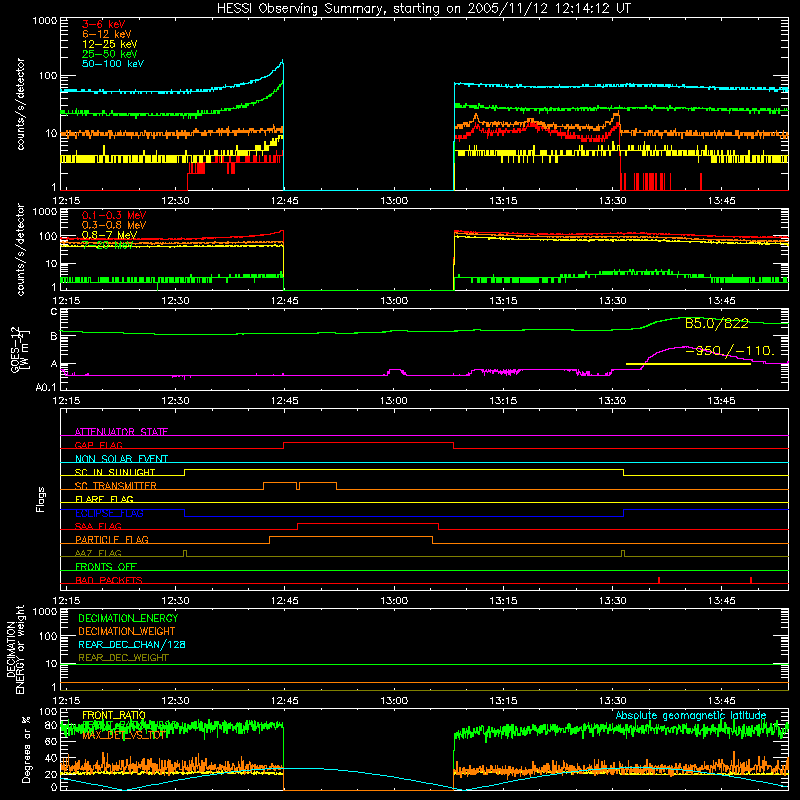800x800 pixels.
Task: Click the Degrees or % axis title
Action: (26, 749)
